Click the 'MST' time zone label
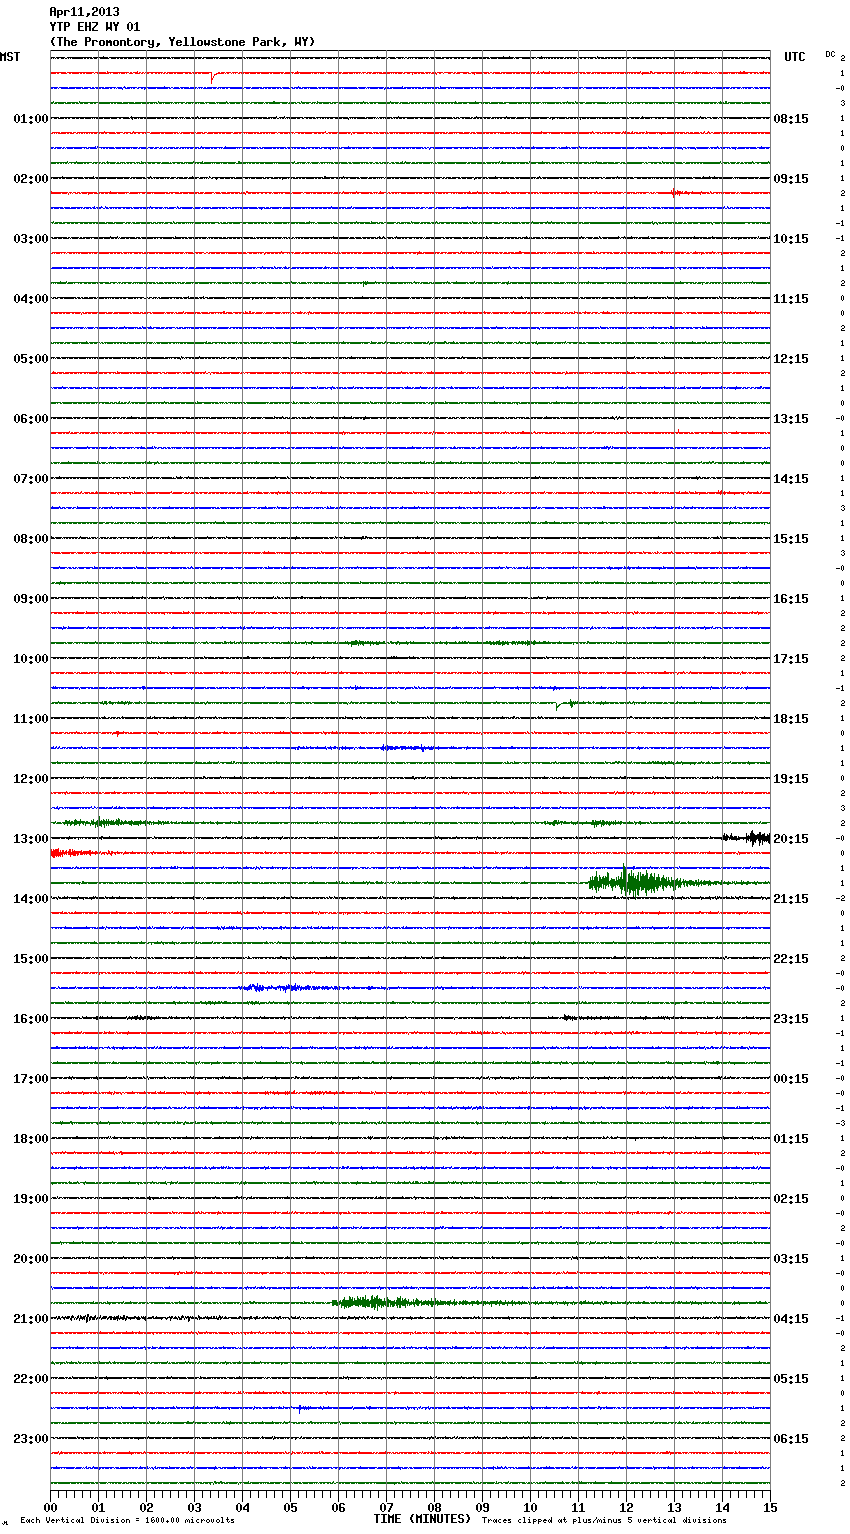850x1534 pixels. point(10,57)
